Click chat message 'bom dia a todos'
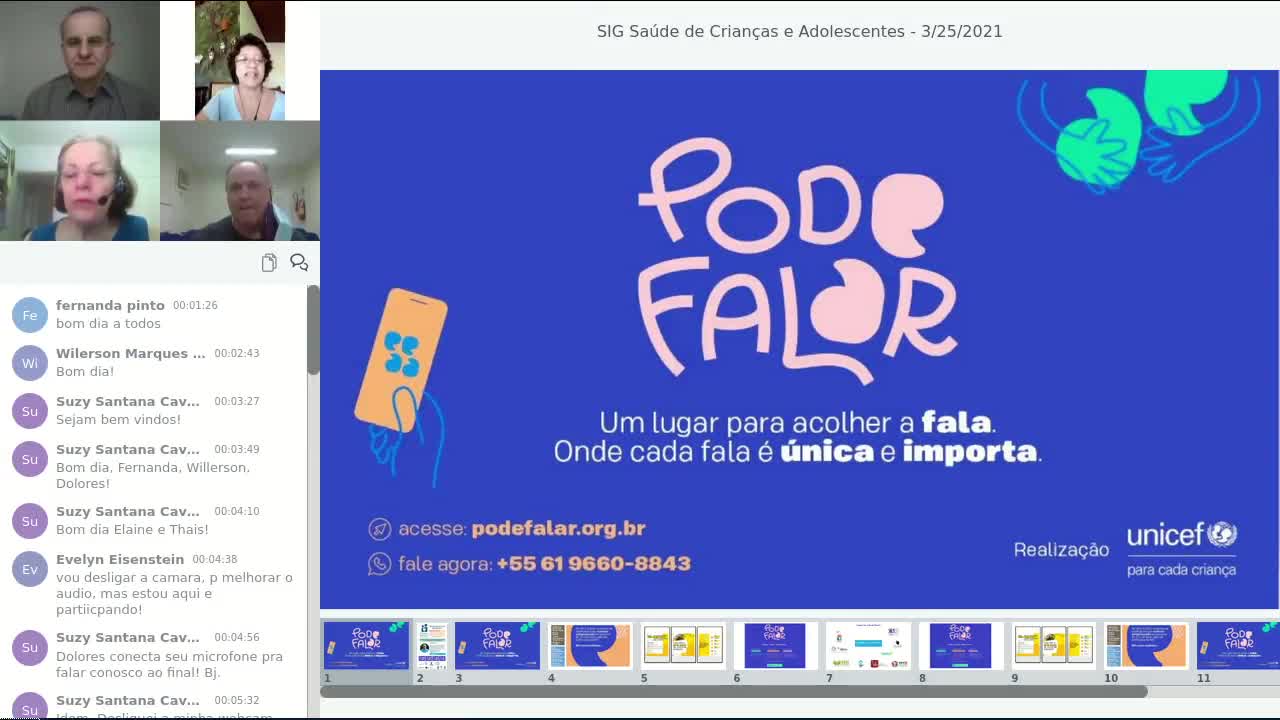The width and height of the screenshot is (1280, 720). pyautogui.click(x=108, y=323)
